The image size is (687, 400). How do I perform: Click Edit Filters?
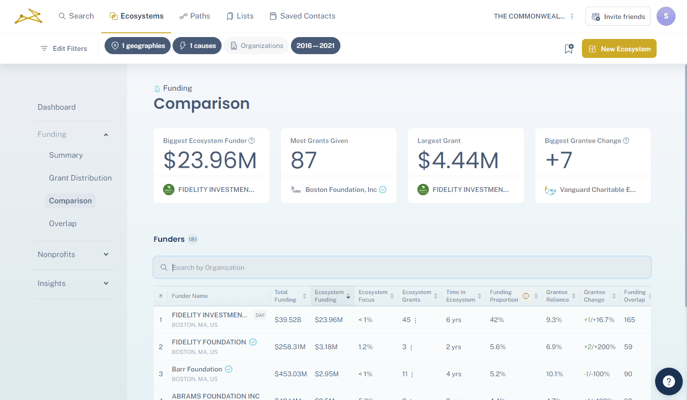[64, 49]
